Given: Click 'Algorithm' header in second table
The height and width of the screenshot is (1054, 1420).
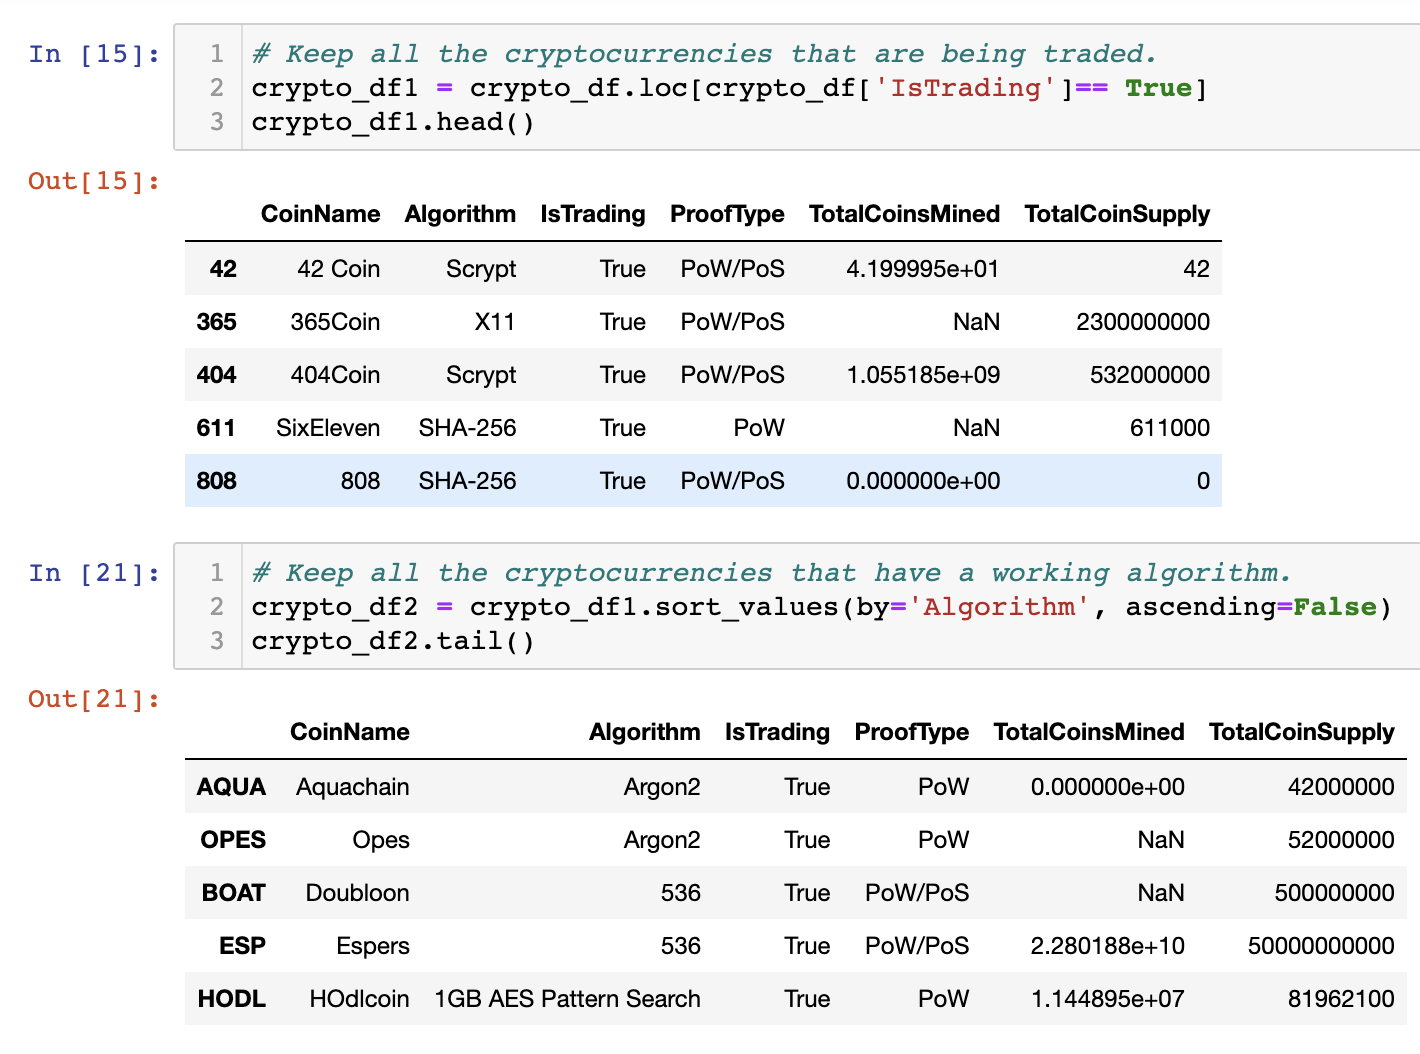Looking at the screenshot, I should [644, 732].
